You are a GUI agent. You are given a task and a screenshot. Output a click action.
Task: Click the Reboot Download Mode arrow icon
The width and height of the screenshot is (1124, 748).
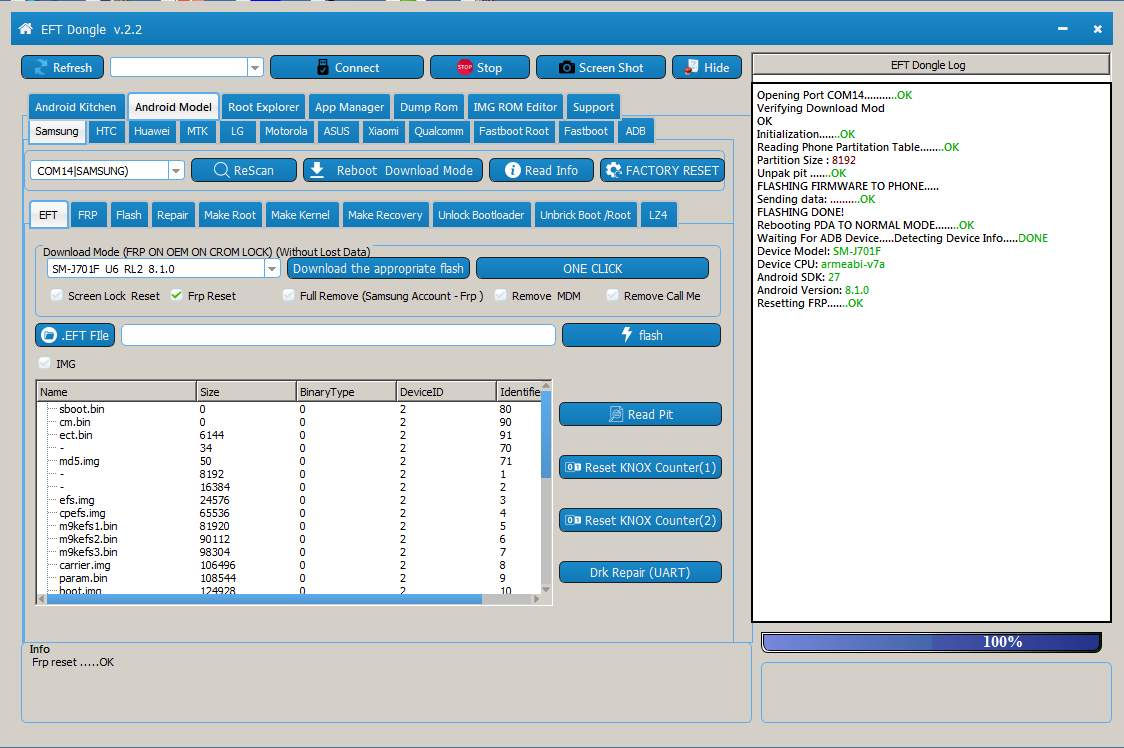(x=318, y=170)
